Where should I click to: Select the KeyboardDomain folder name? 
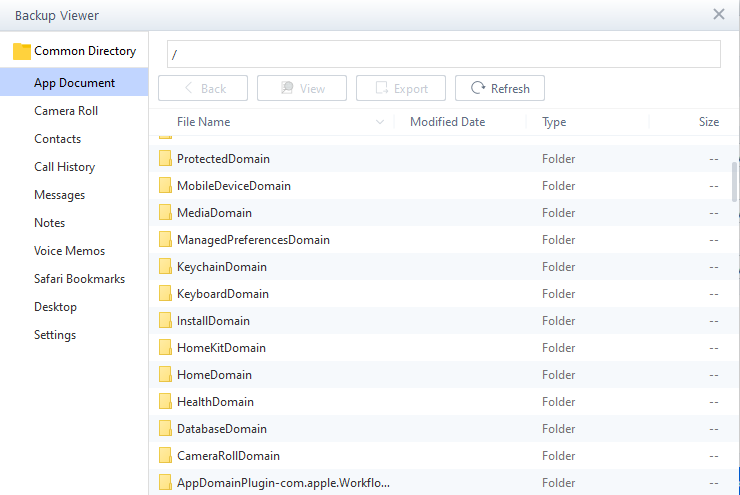[223, 294]
